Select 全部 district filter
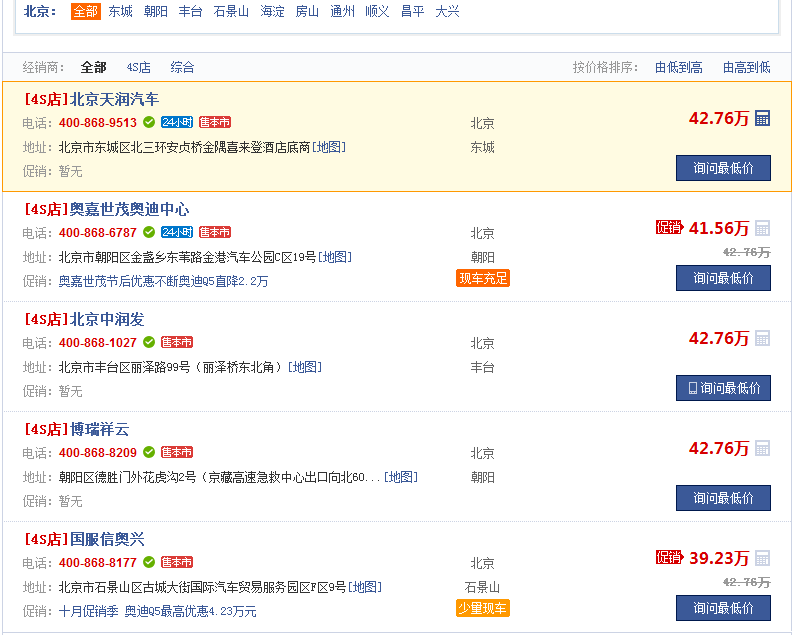This screenshot has height=635, width=795. pyautogui.click(x=86, y=11)
